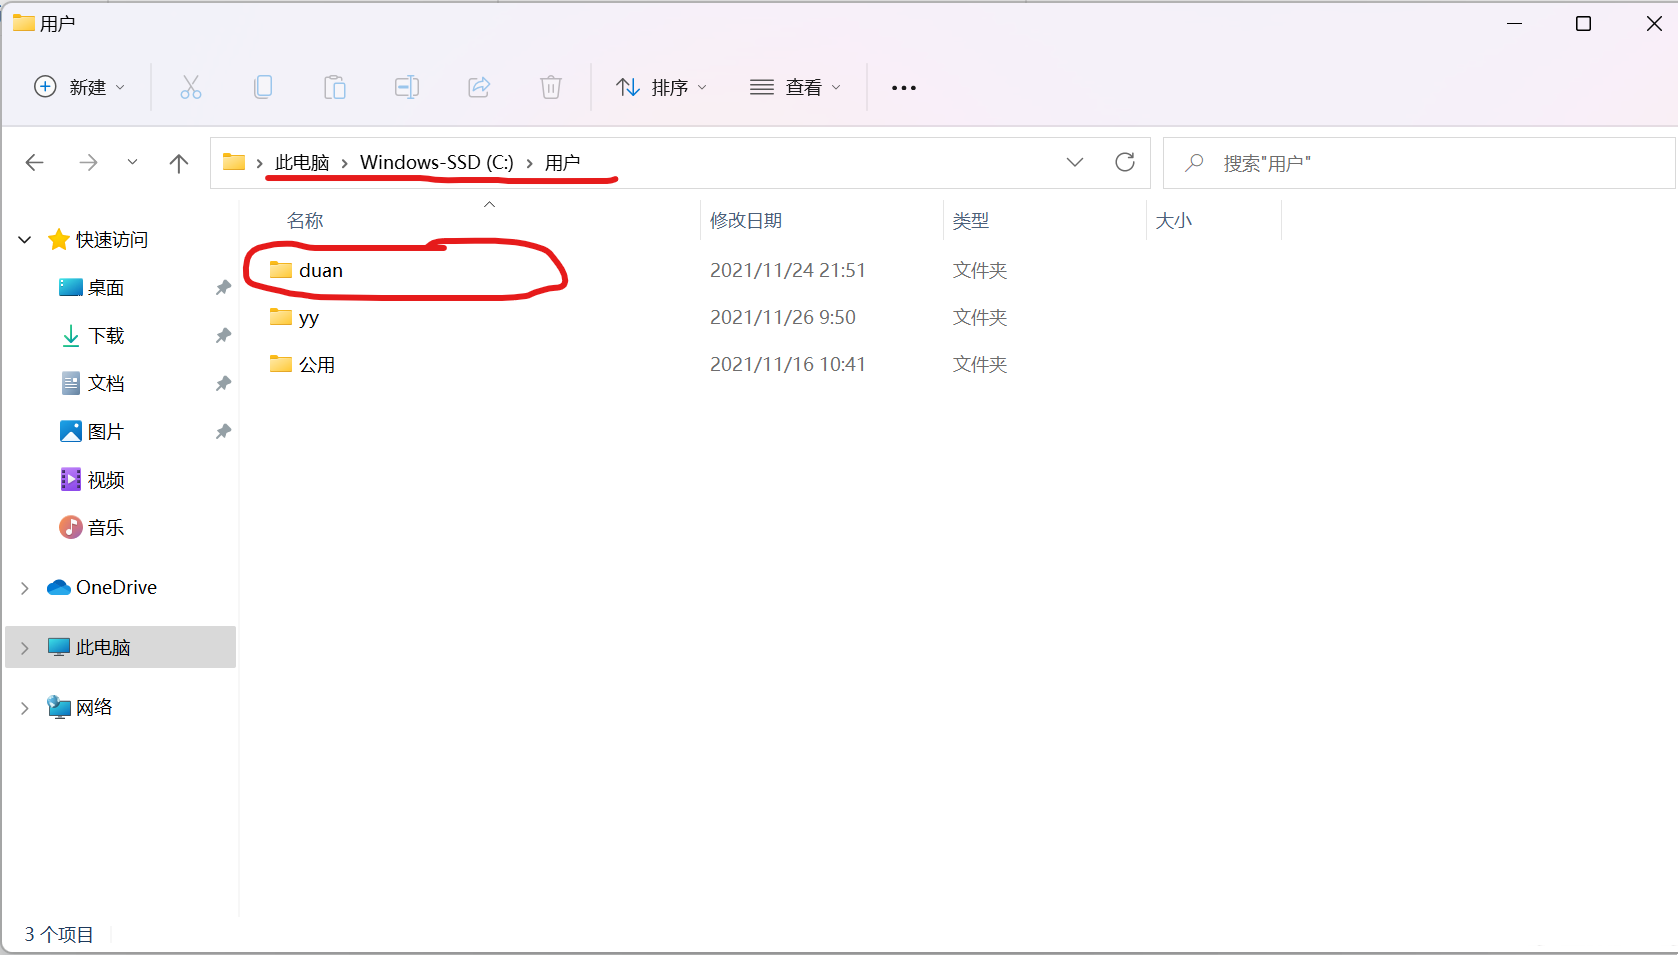1678x955 pixels.
Task: Click the Rename icon in toolbar
Action: [x=407, y=88]
